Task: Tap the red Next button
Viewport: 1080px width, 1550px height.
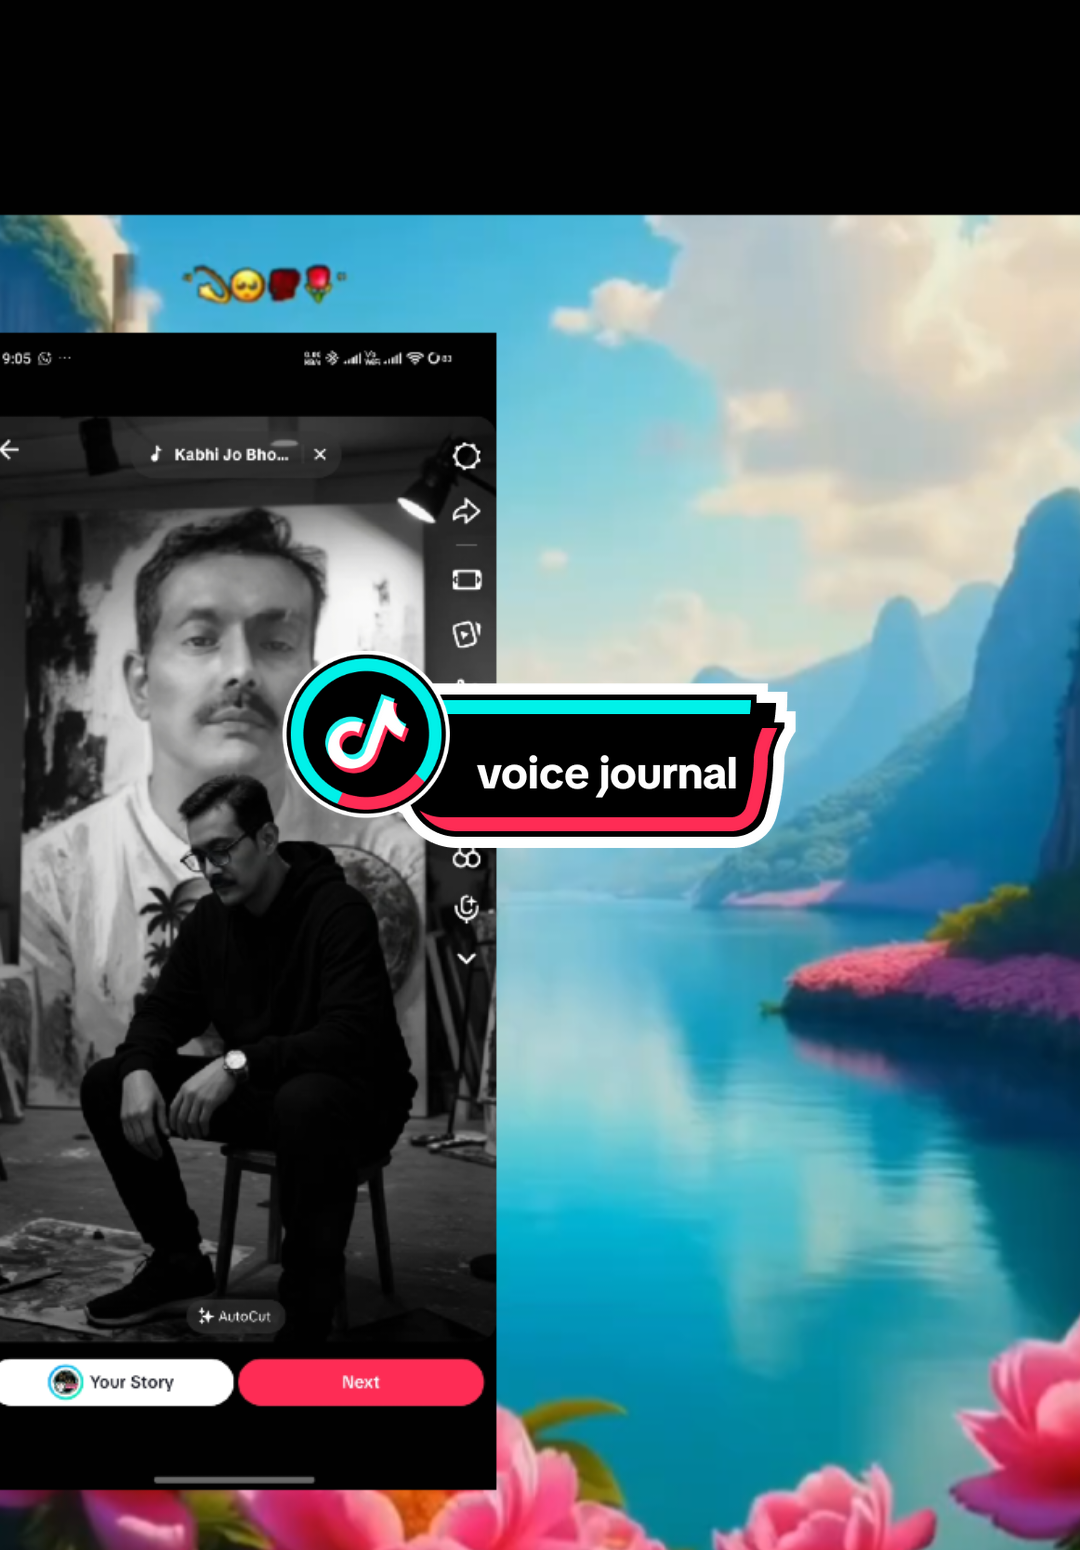Action: pos(361,1382)
